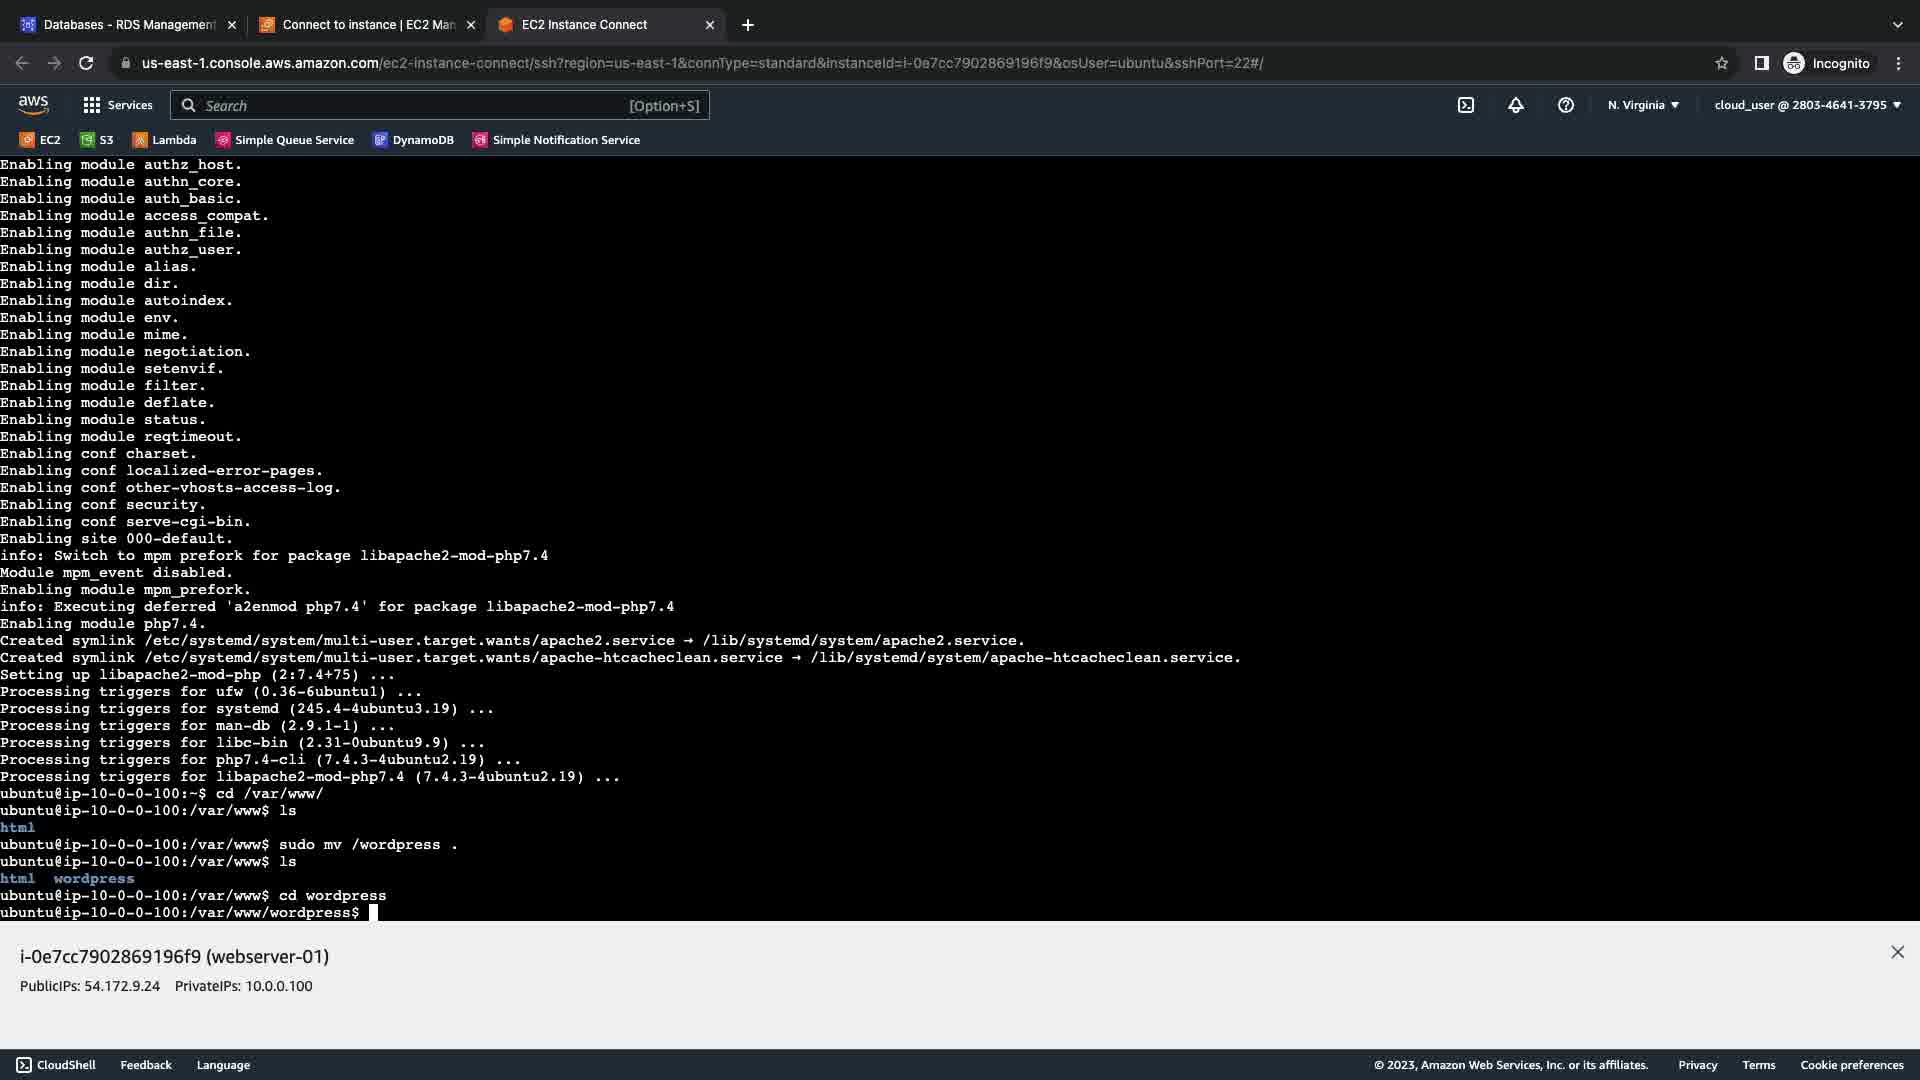Launch CloudShell from the top bar icon
Viewport: 1920px width, 1080px height.
(1465, 105)
